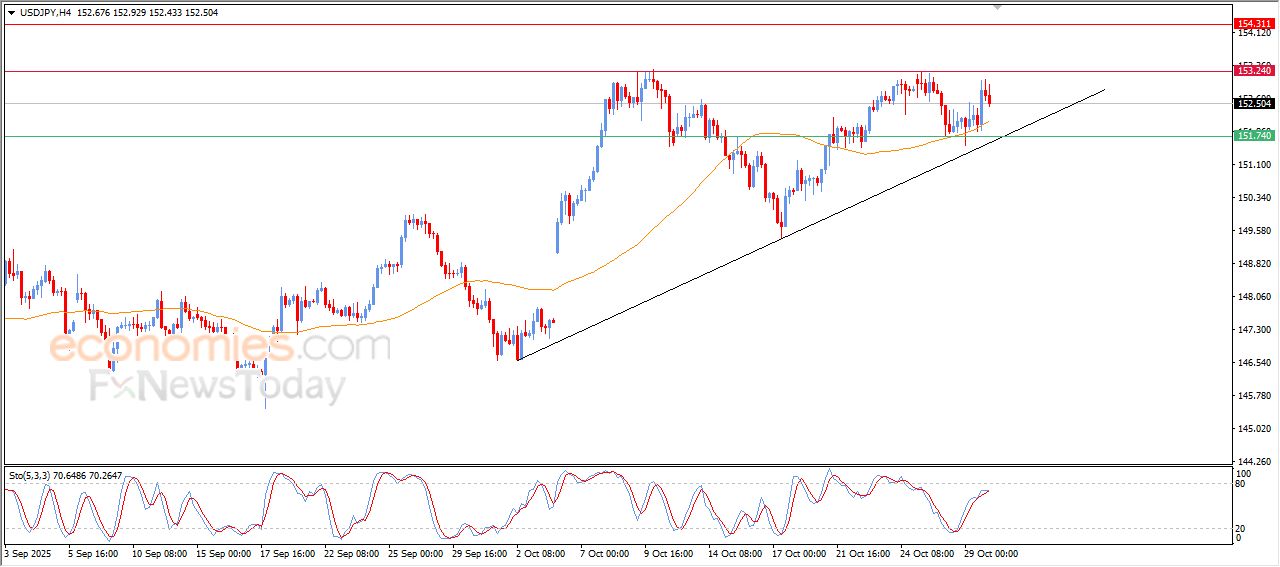Click the red 153.240 price label
The height and width of the screenshot is (567, 1280).
(1254, 70)
